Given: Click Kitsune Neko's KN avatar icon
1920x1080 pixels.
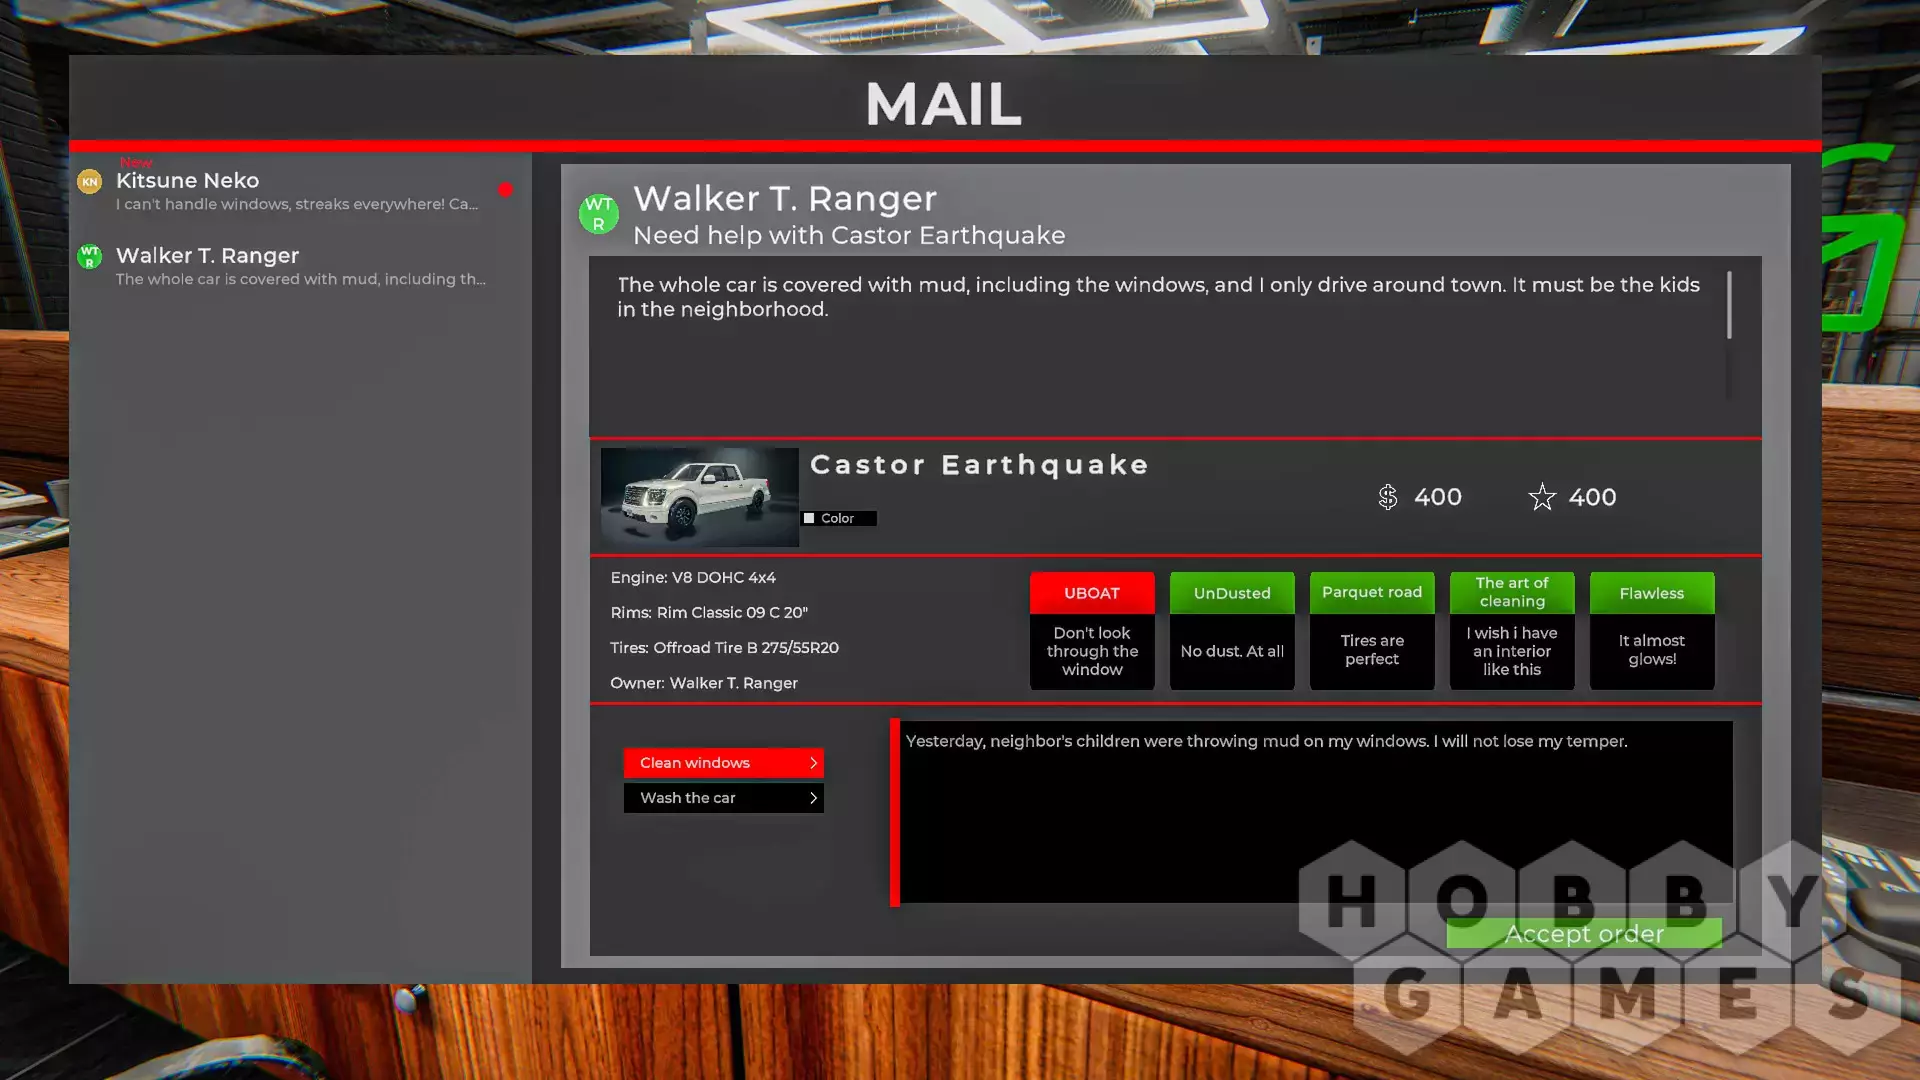Looking at the screenshot, I should tap(90, 182).
